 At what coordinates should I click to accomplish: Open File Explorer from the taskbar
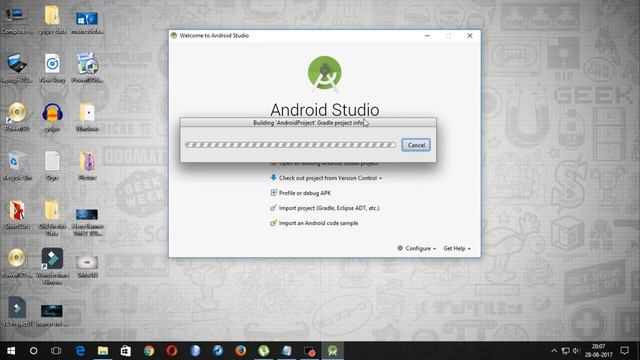coord(103,351)
